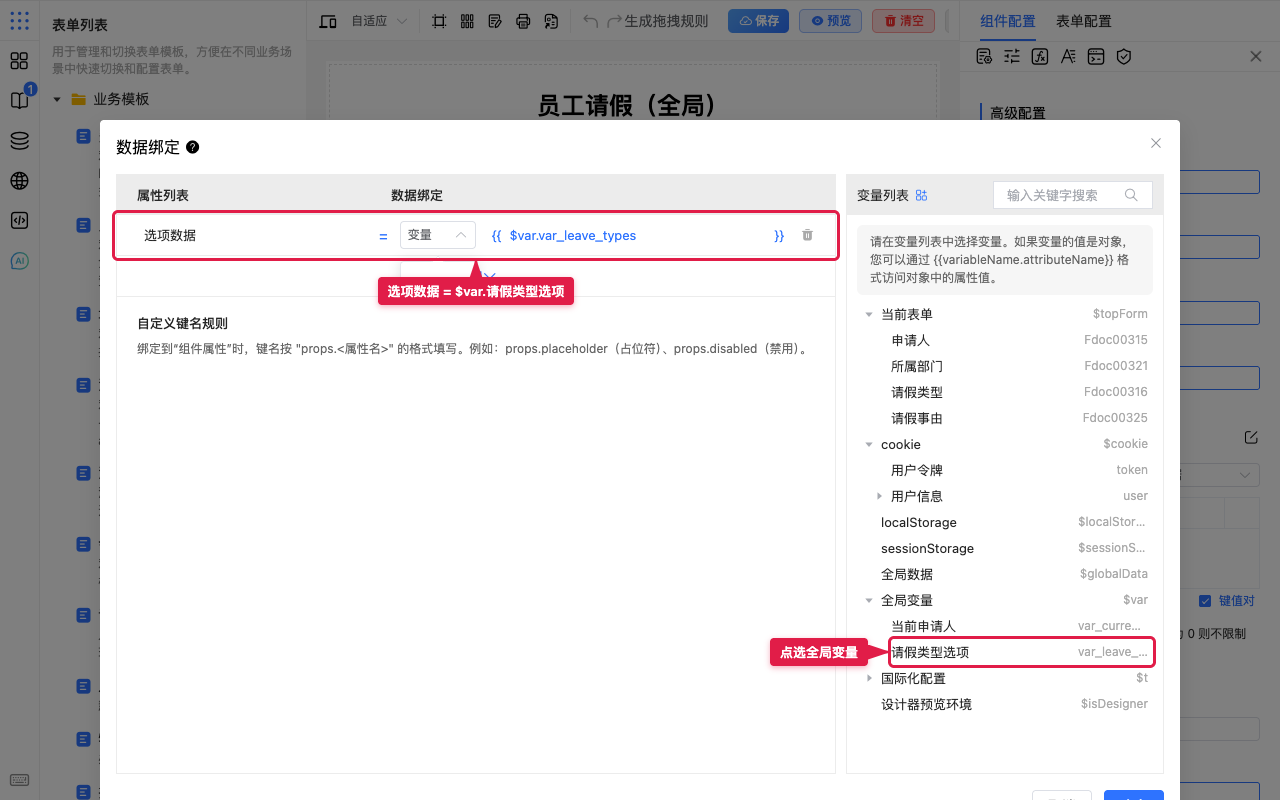1280x800 pixels.
Task: Click the 清空 clear button
Action: [903, 21]
